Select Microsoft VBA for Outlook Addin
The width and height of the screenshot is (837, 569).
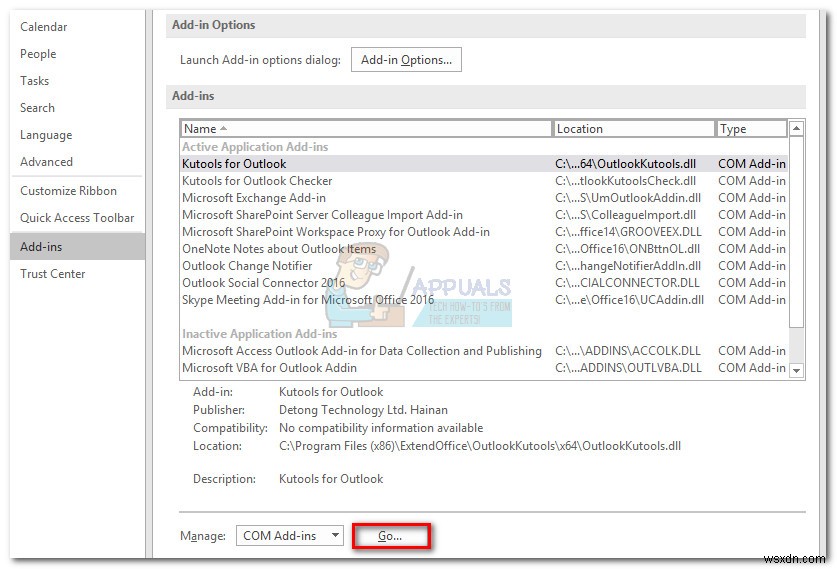(484, 368)
